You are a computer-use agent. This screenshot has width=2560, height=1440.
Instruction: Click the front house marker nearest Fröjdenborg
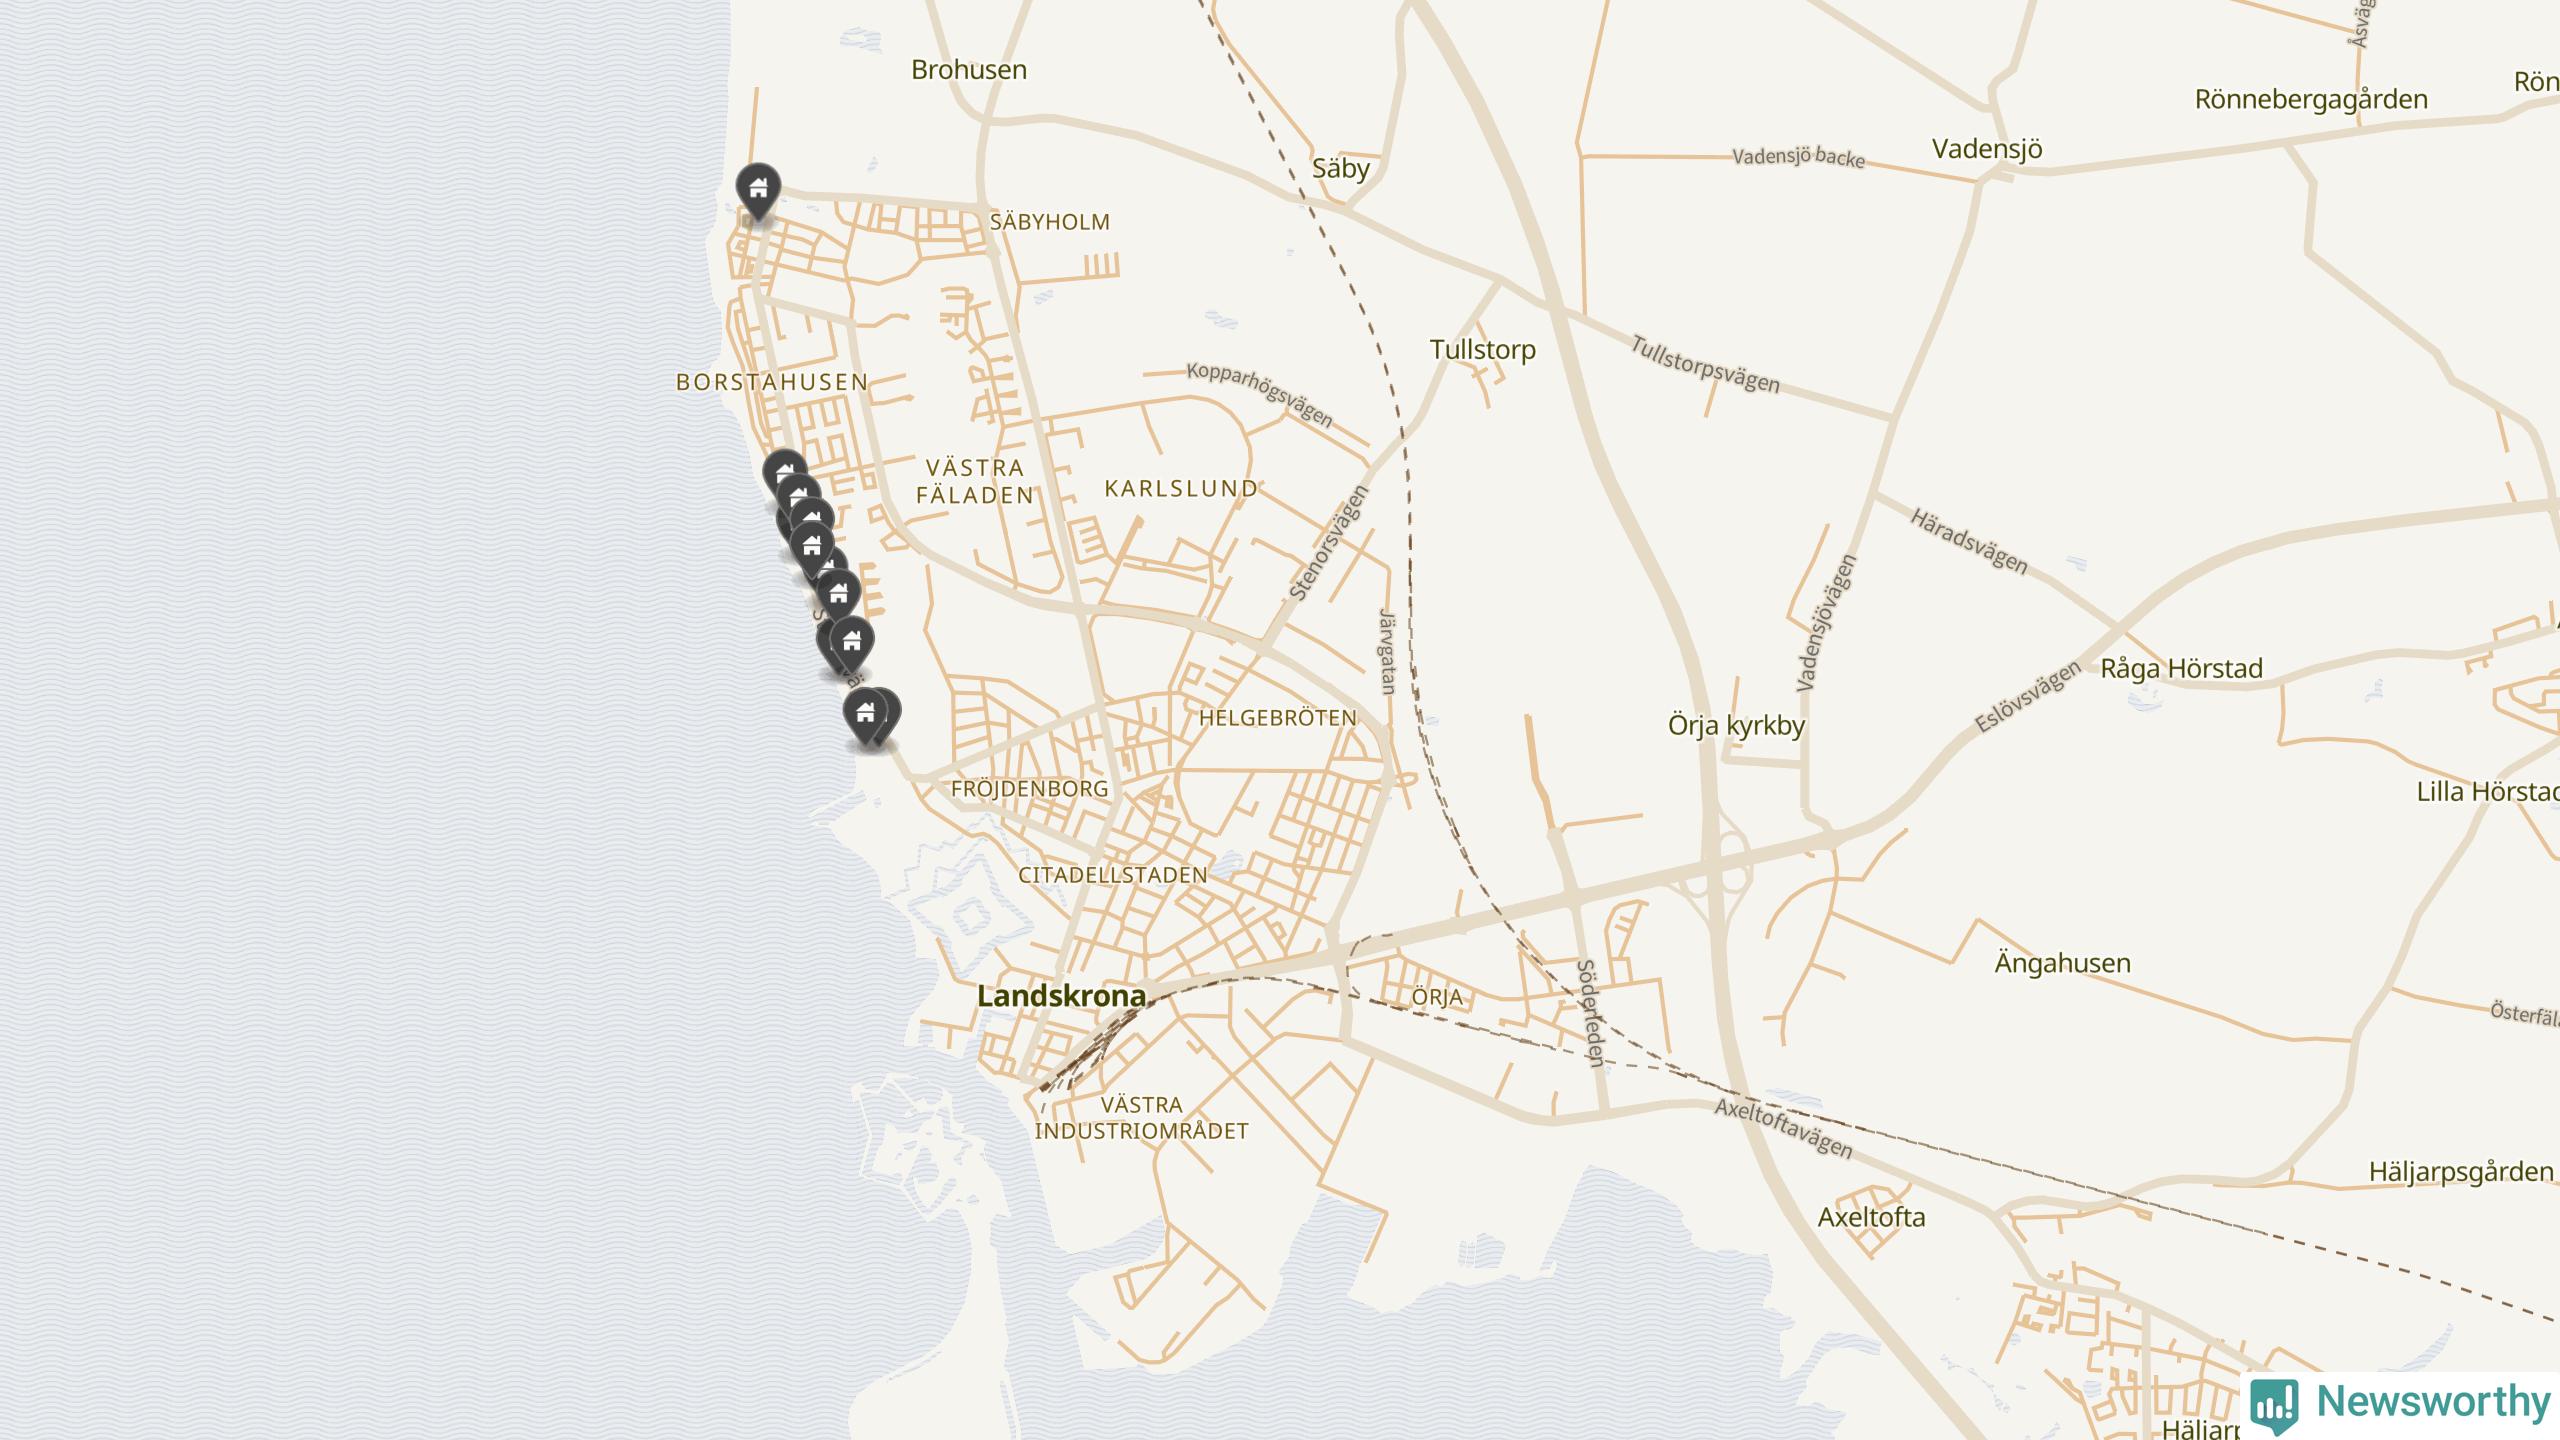point(865,714)
